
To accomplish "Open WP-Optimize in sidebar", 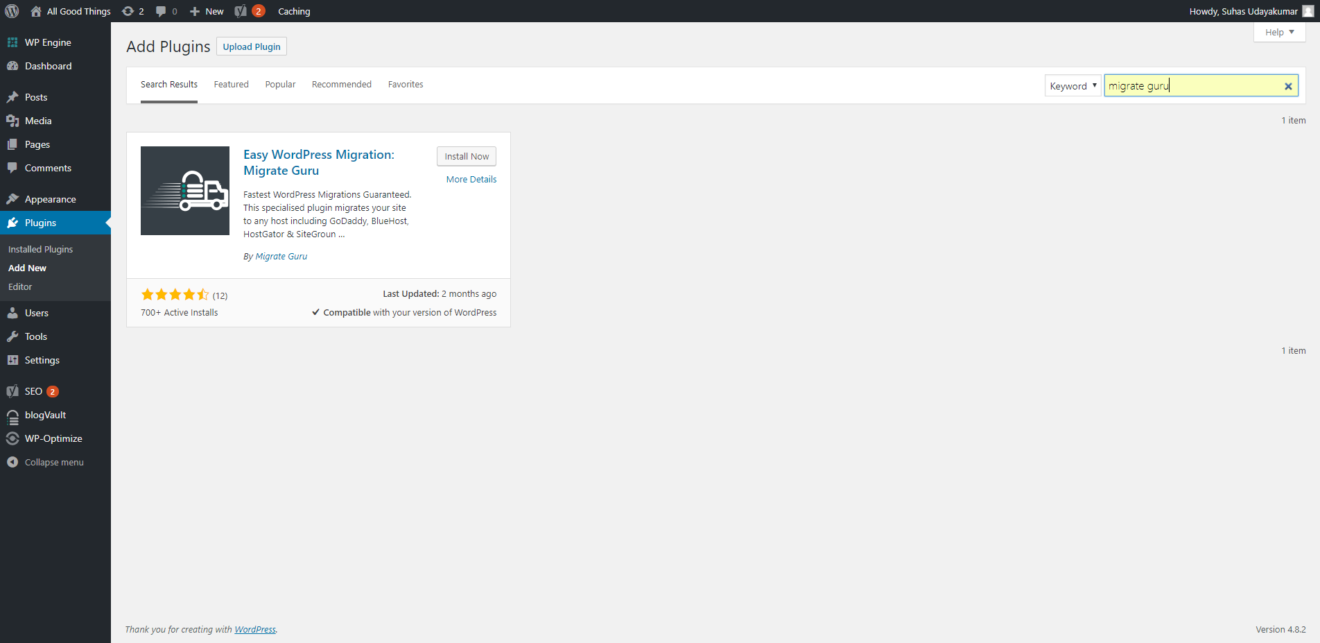I will pyautogui.click(x=55, y=438).
